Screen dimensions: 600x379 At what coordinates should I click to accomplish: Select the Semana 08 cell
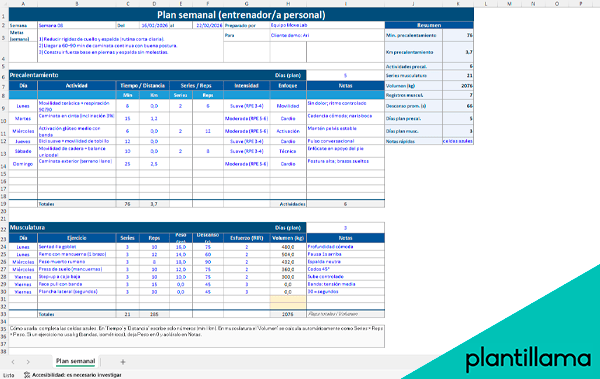coord(77,25)
